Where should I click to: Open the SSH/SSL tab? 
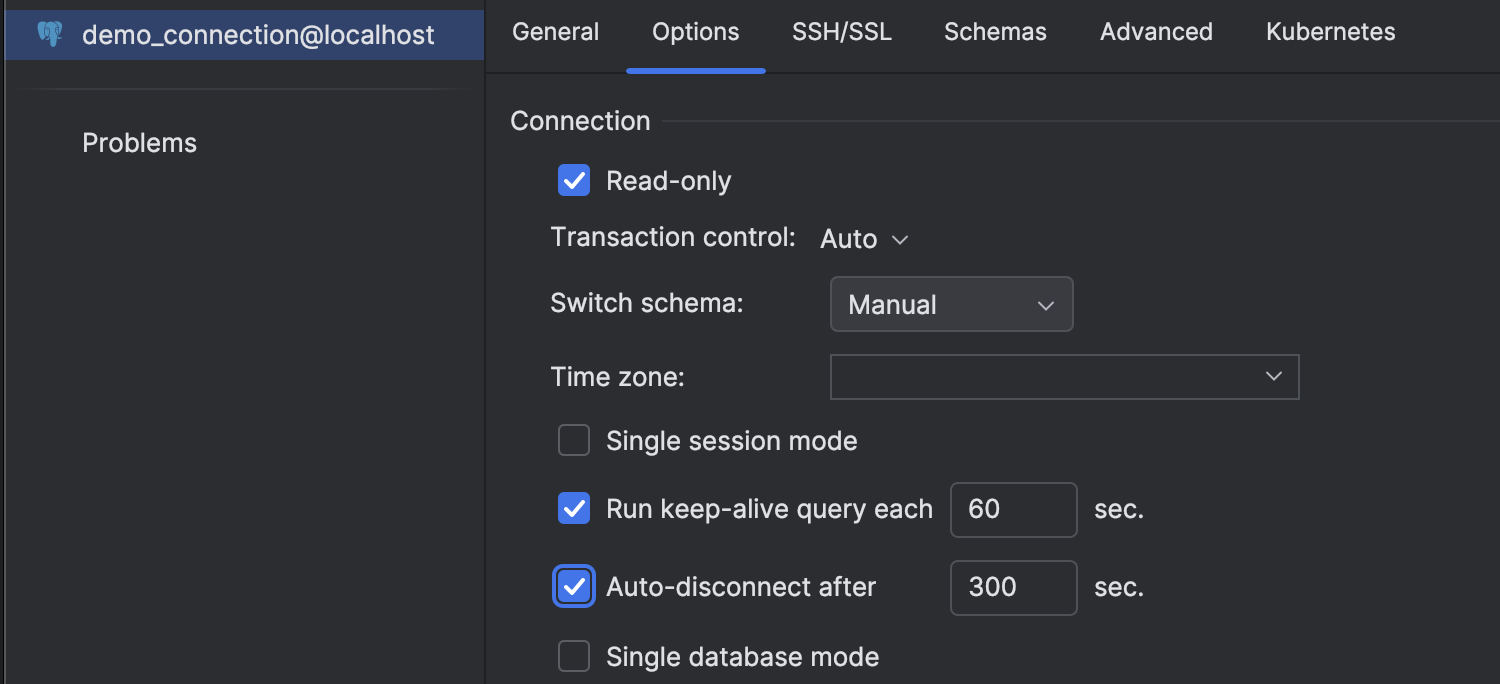(841, 32)
